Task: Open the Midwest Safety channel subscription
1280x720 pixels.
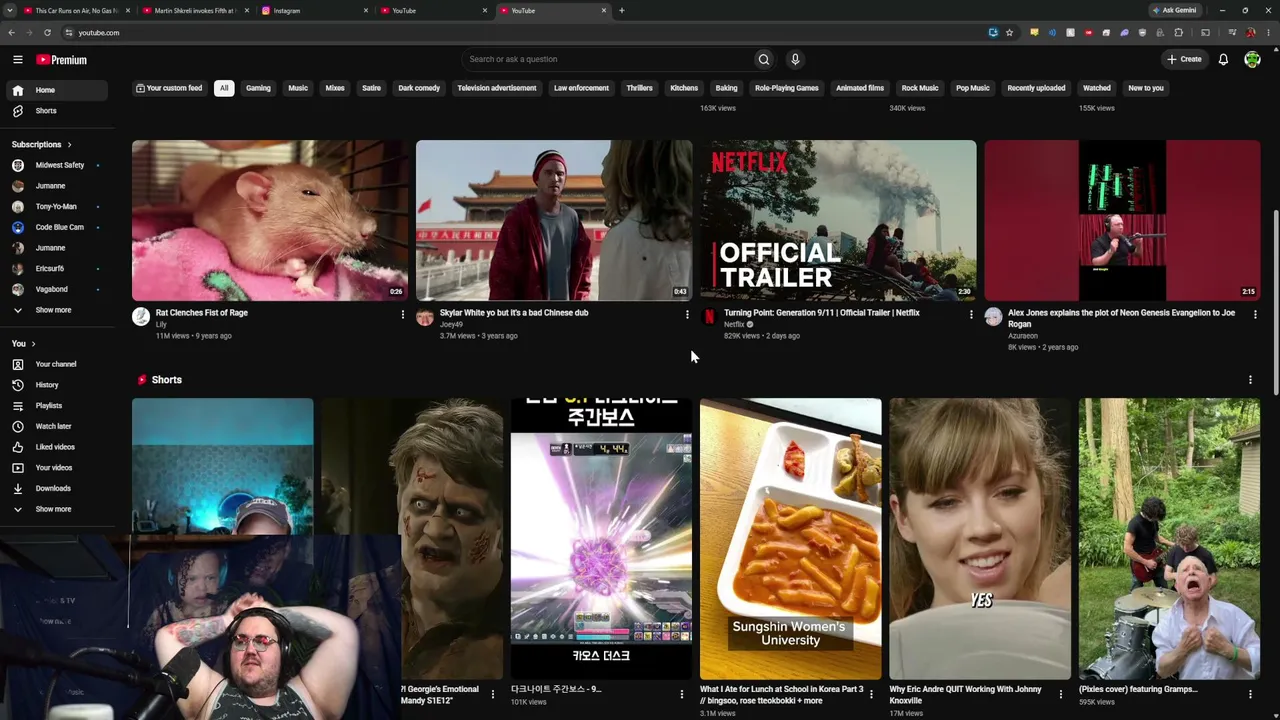Action: click(57, 165)
